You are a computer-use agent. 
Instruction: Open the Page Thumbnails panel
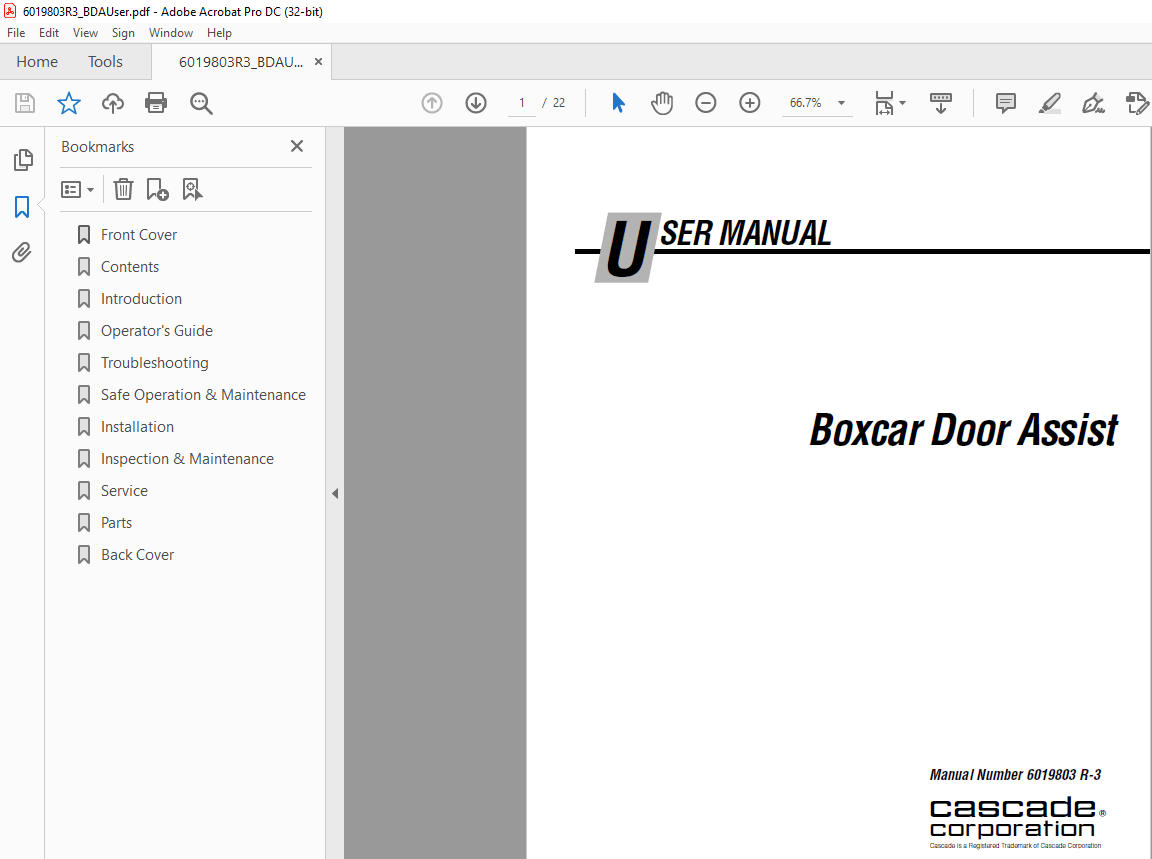point(22,160)
